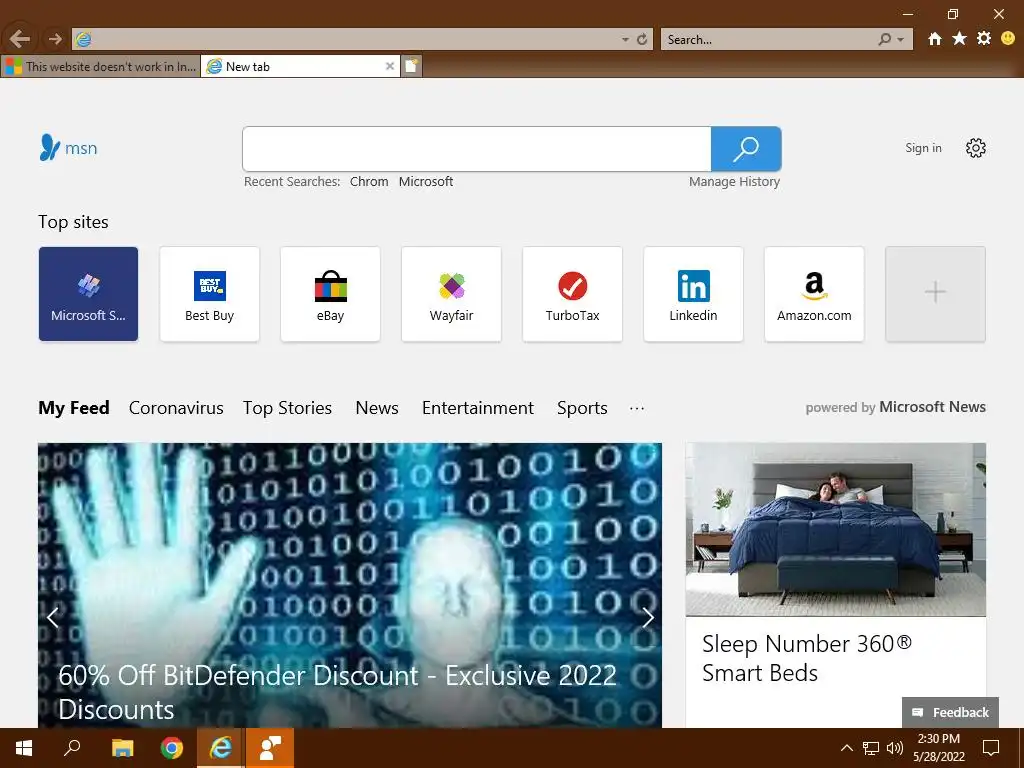Image resolution: width=1024 pixels, height=768 pixels.
Task: Click the smiley feedback icon in toolbar
Action: (1008, 39)
